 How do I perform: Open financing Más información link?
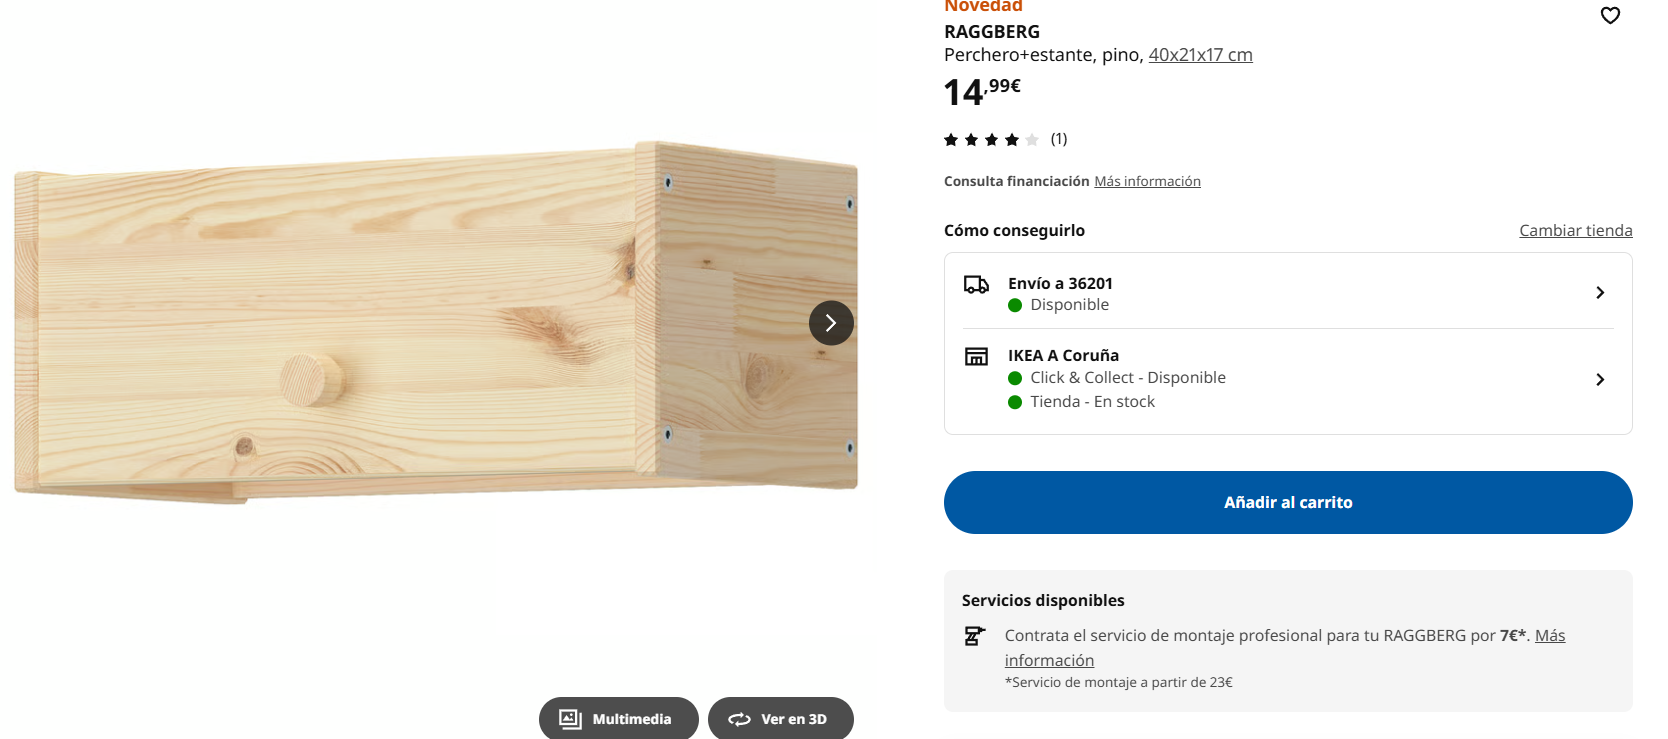1147,181
